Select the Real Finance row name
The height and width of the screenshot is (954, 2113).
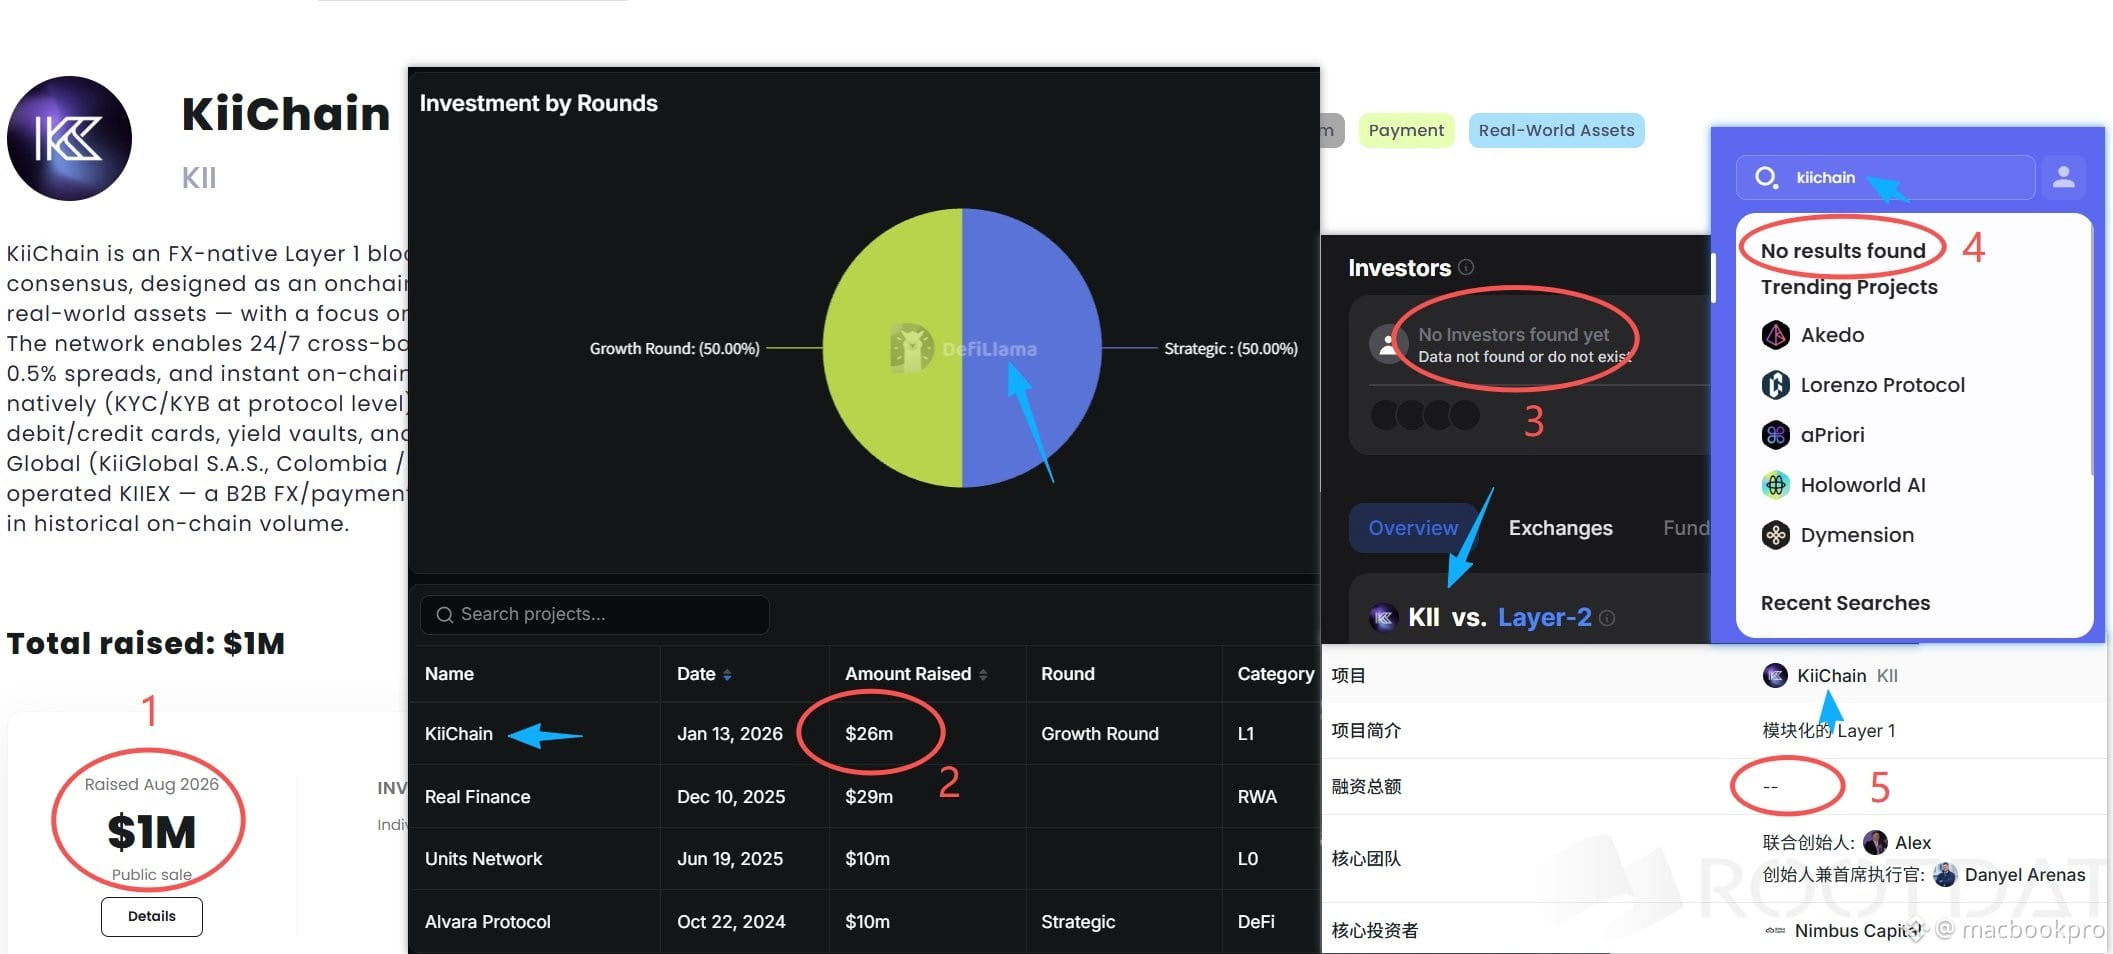[x=478, y=797]
